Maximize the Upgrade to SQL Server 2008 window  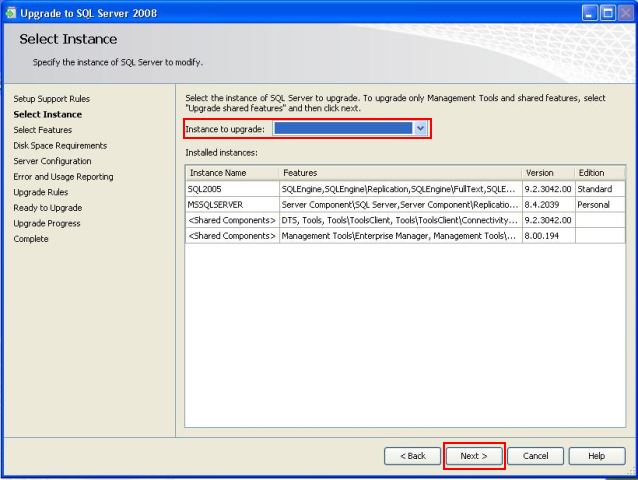point(608,13)
